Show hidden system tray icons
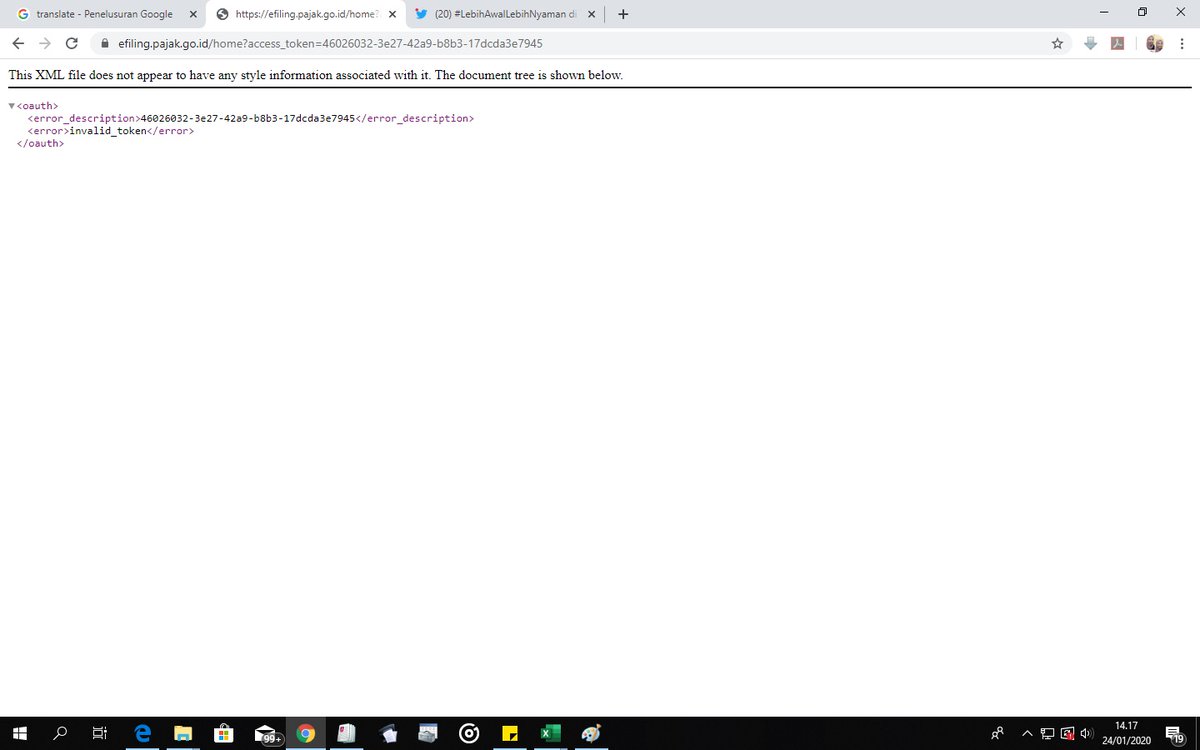The image size is (1200, 750). point(1026,733)
